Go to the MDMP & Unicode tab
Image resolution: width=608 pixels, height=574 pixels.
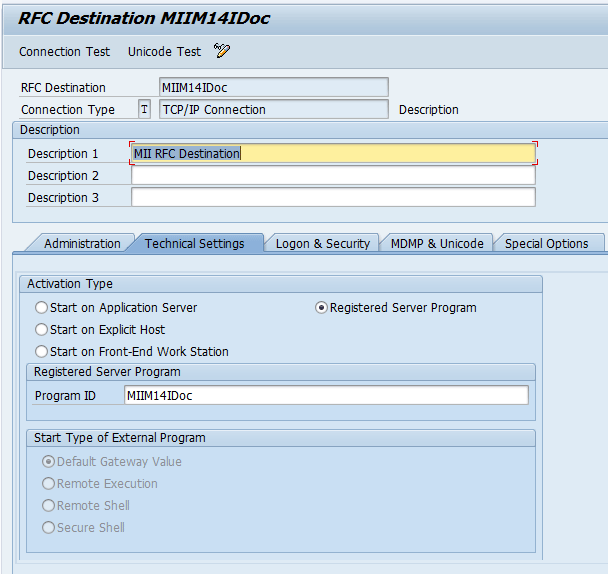pos(437,243)
